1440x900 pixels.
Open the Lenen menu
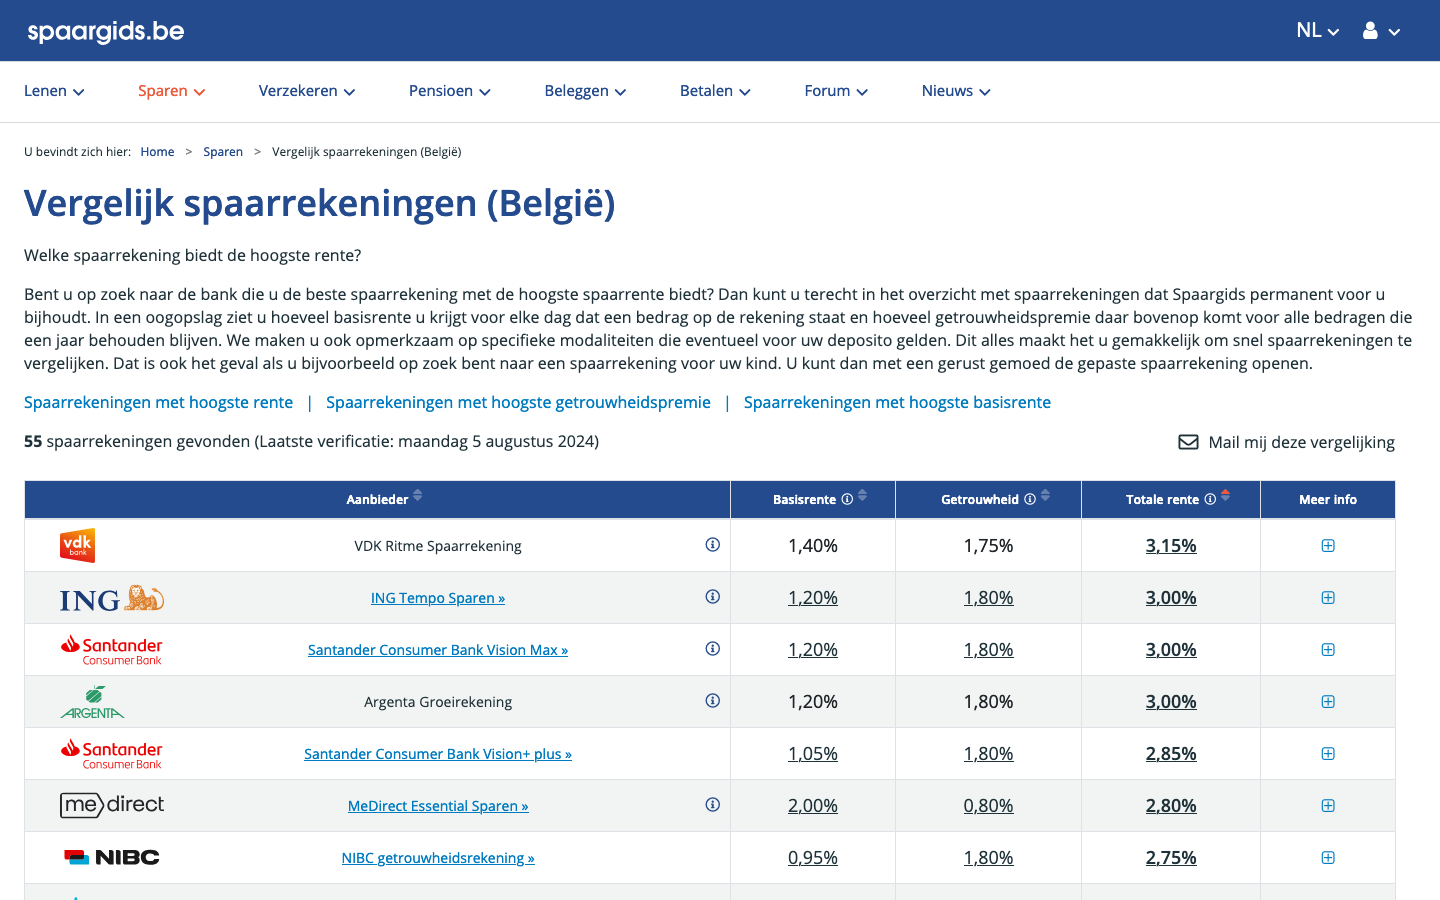click(54, 91)
